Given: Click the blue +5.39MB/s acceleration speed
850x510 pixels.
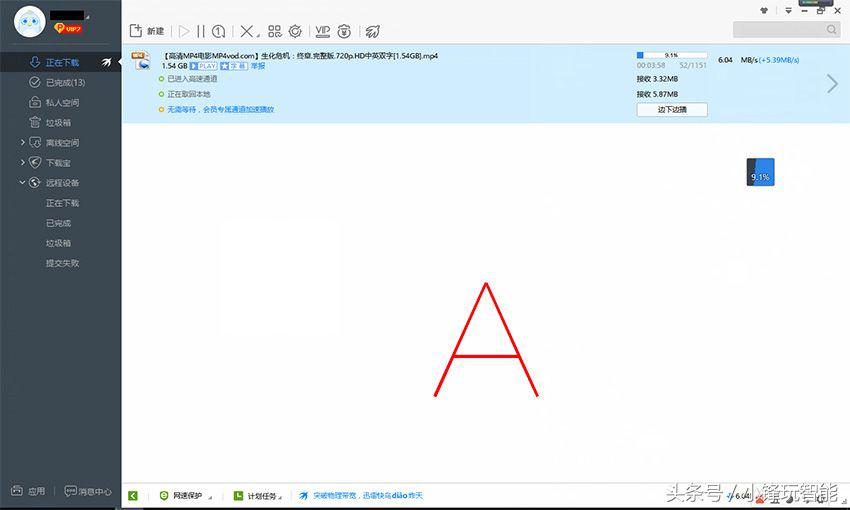Looking at the screenshot, I should click(779, 60).
